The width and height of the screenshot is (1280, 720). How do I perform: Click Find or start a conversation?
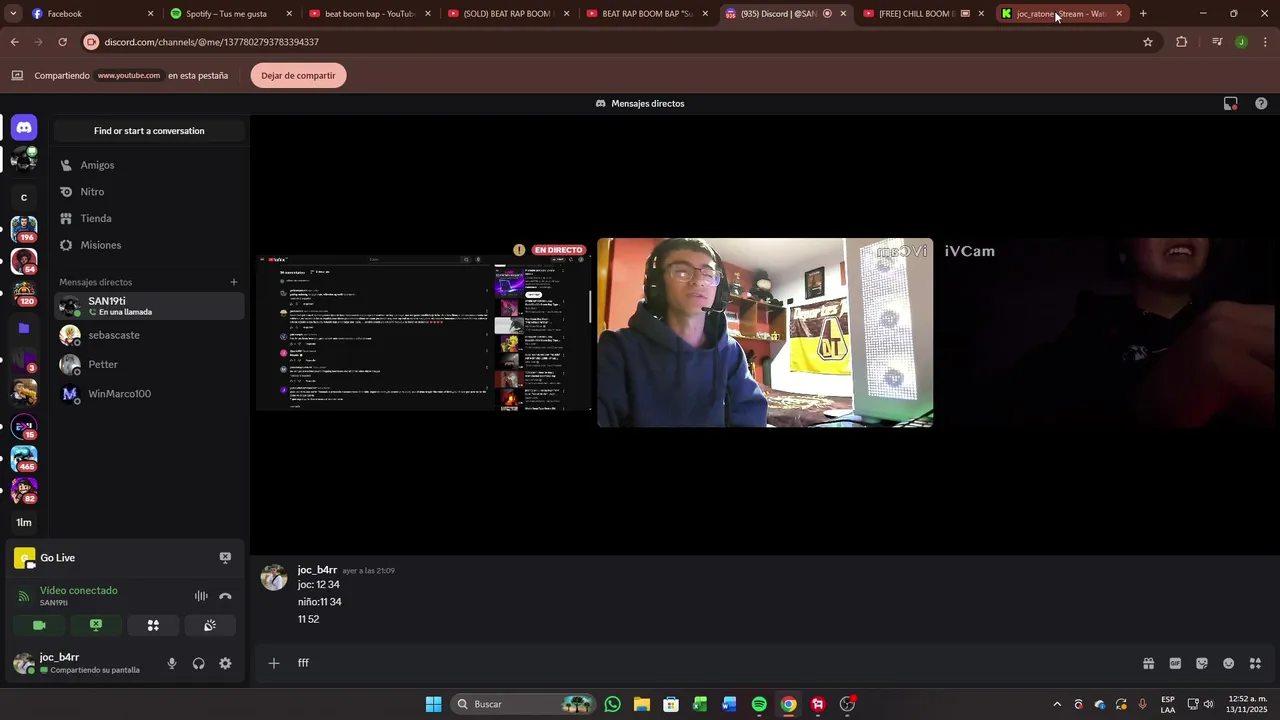149,131
